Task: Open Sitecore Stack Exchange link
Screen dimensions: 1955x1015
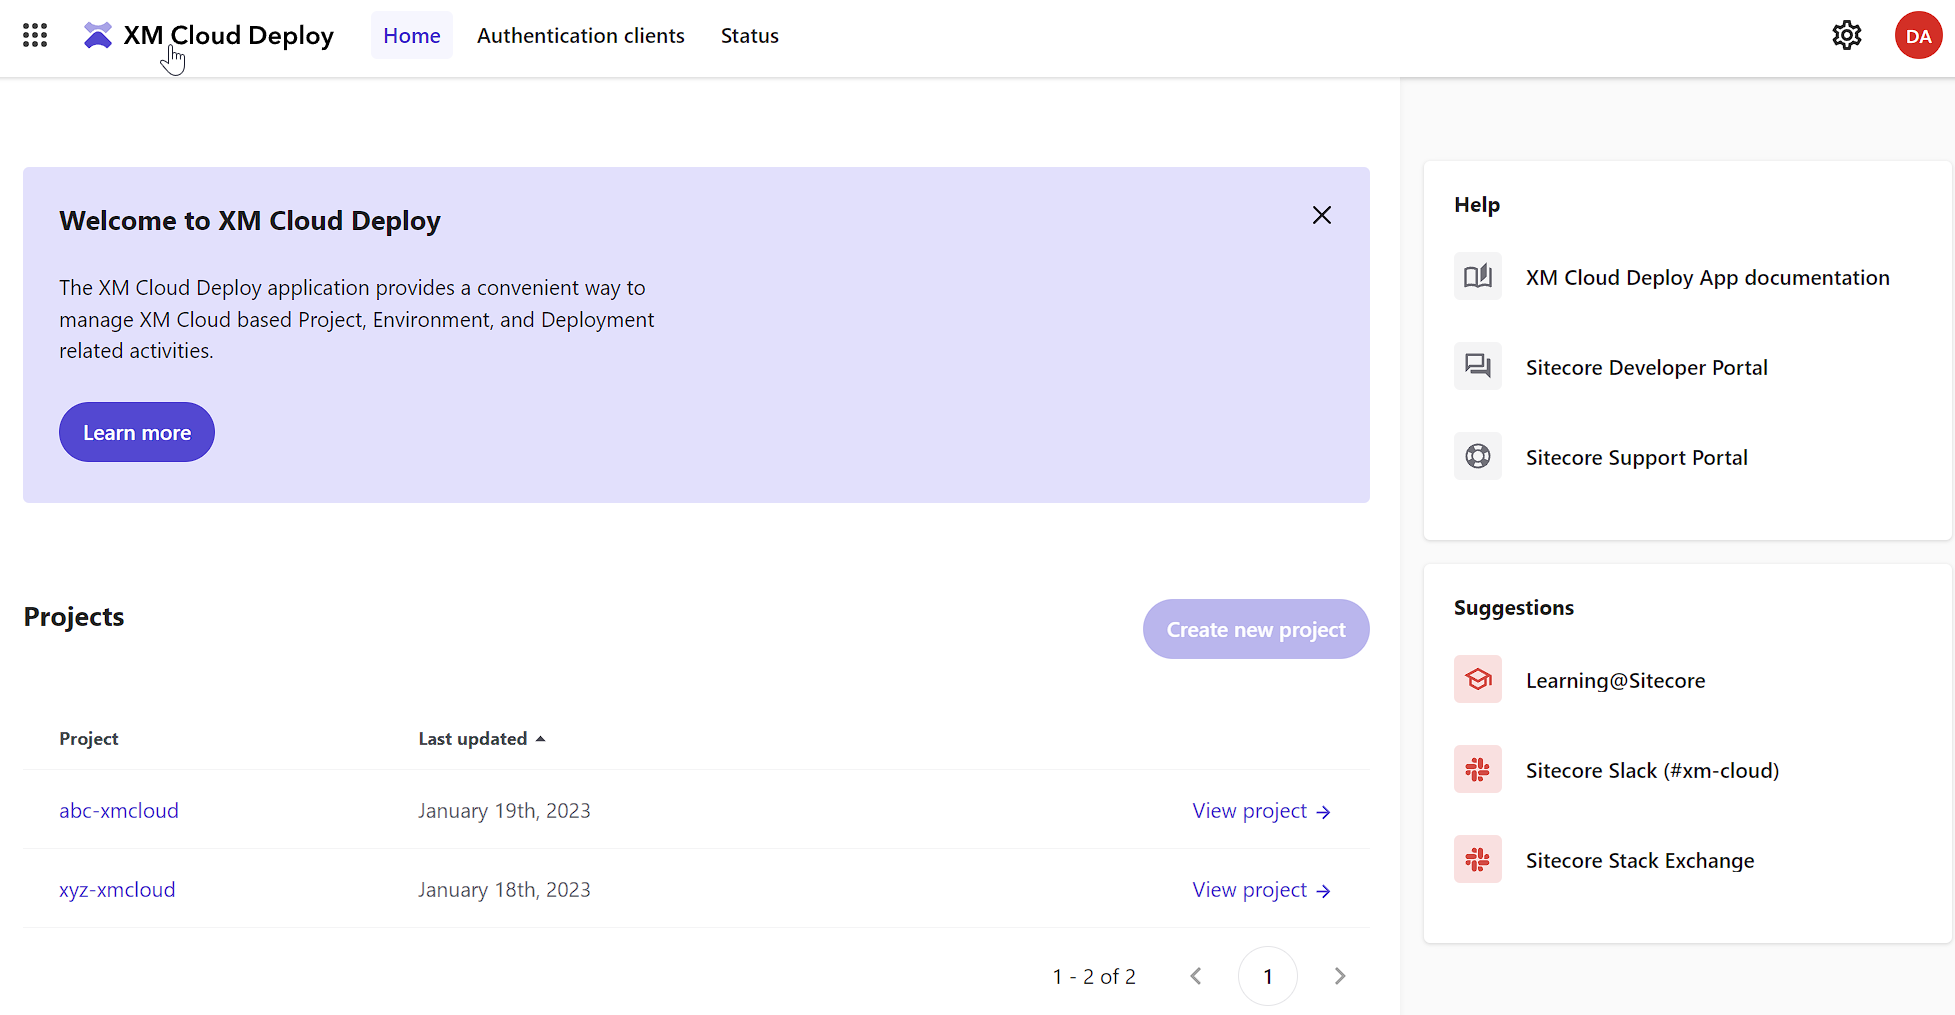Action: click(x=1639, y=861)
